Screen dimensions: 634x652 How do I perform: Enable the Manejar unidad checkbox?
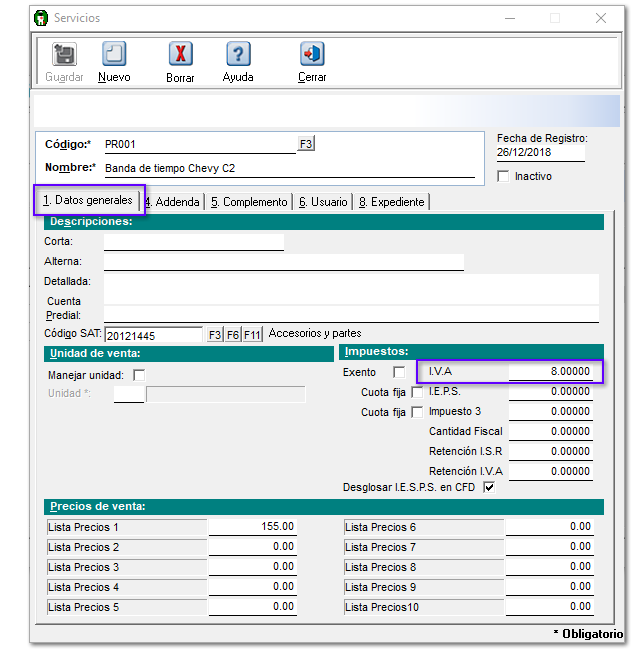[x=139, y=375]
